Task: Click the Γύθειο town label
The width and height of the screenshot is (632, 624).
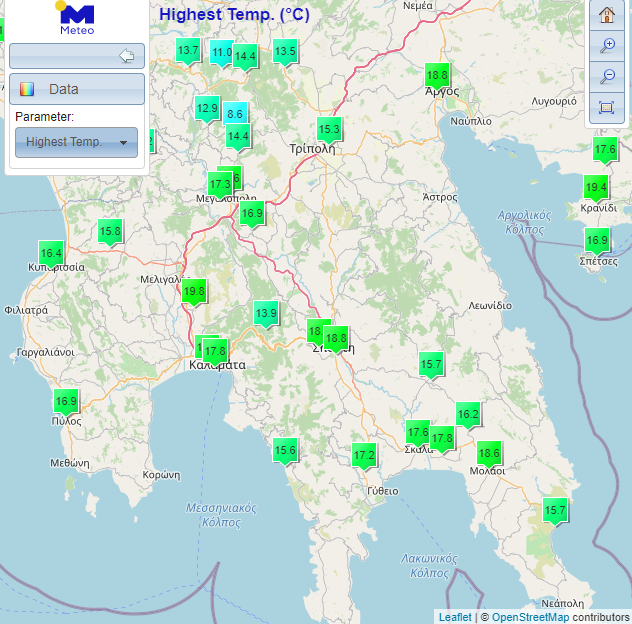Action: pos(383,491)
